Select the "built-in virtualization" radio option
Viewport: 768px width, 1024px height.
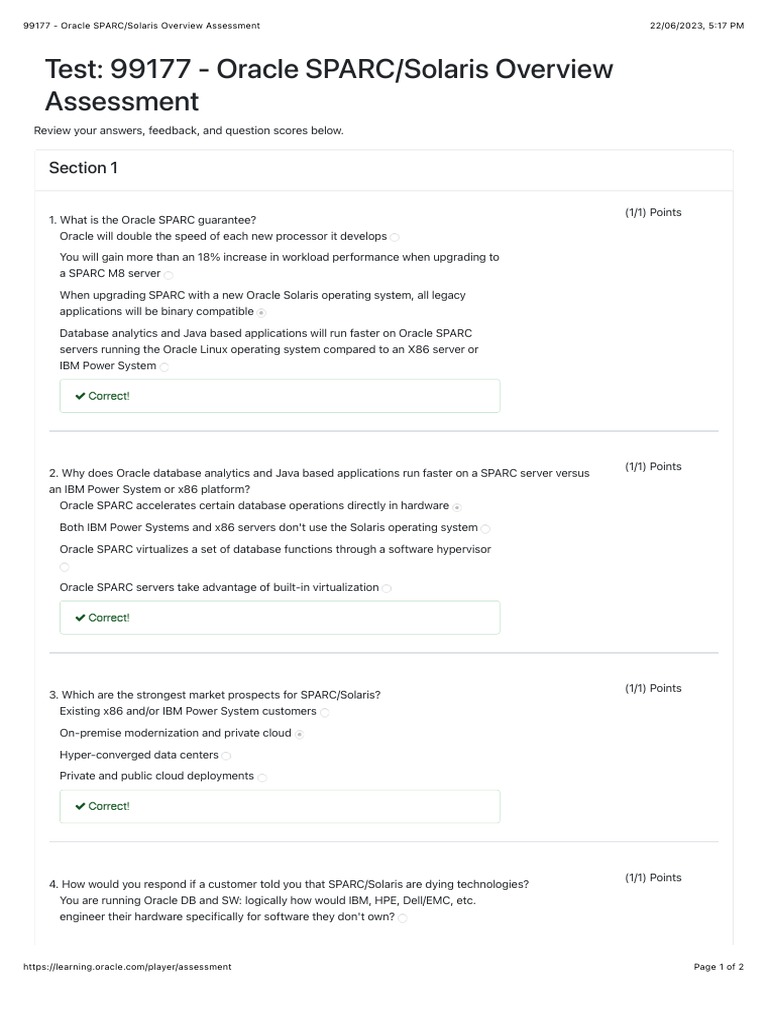387,588
